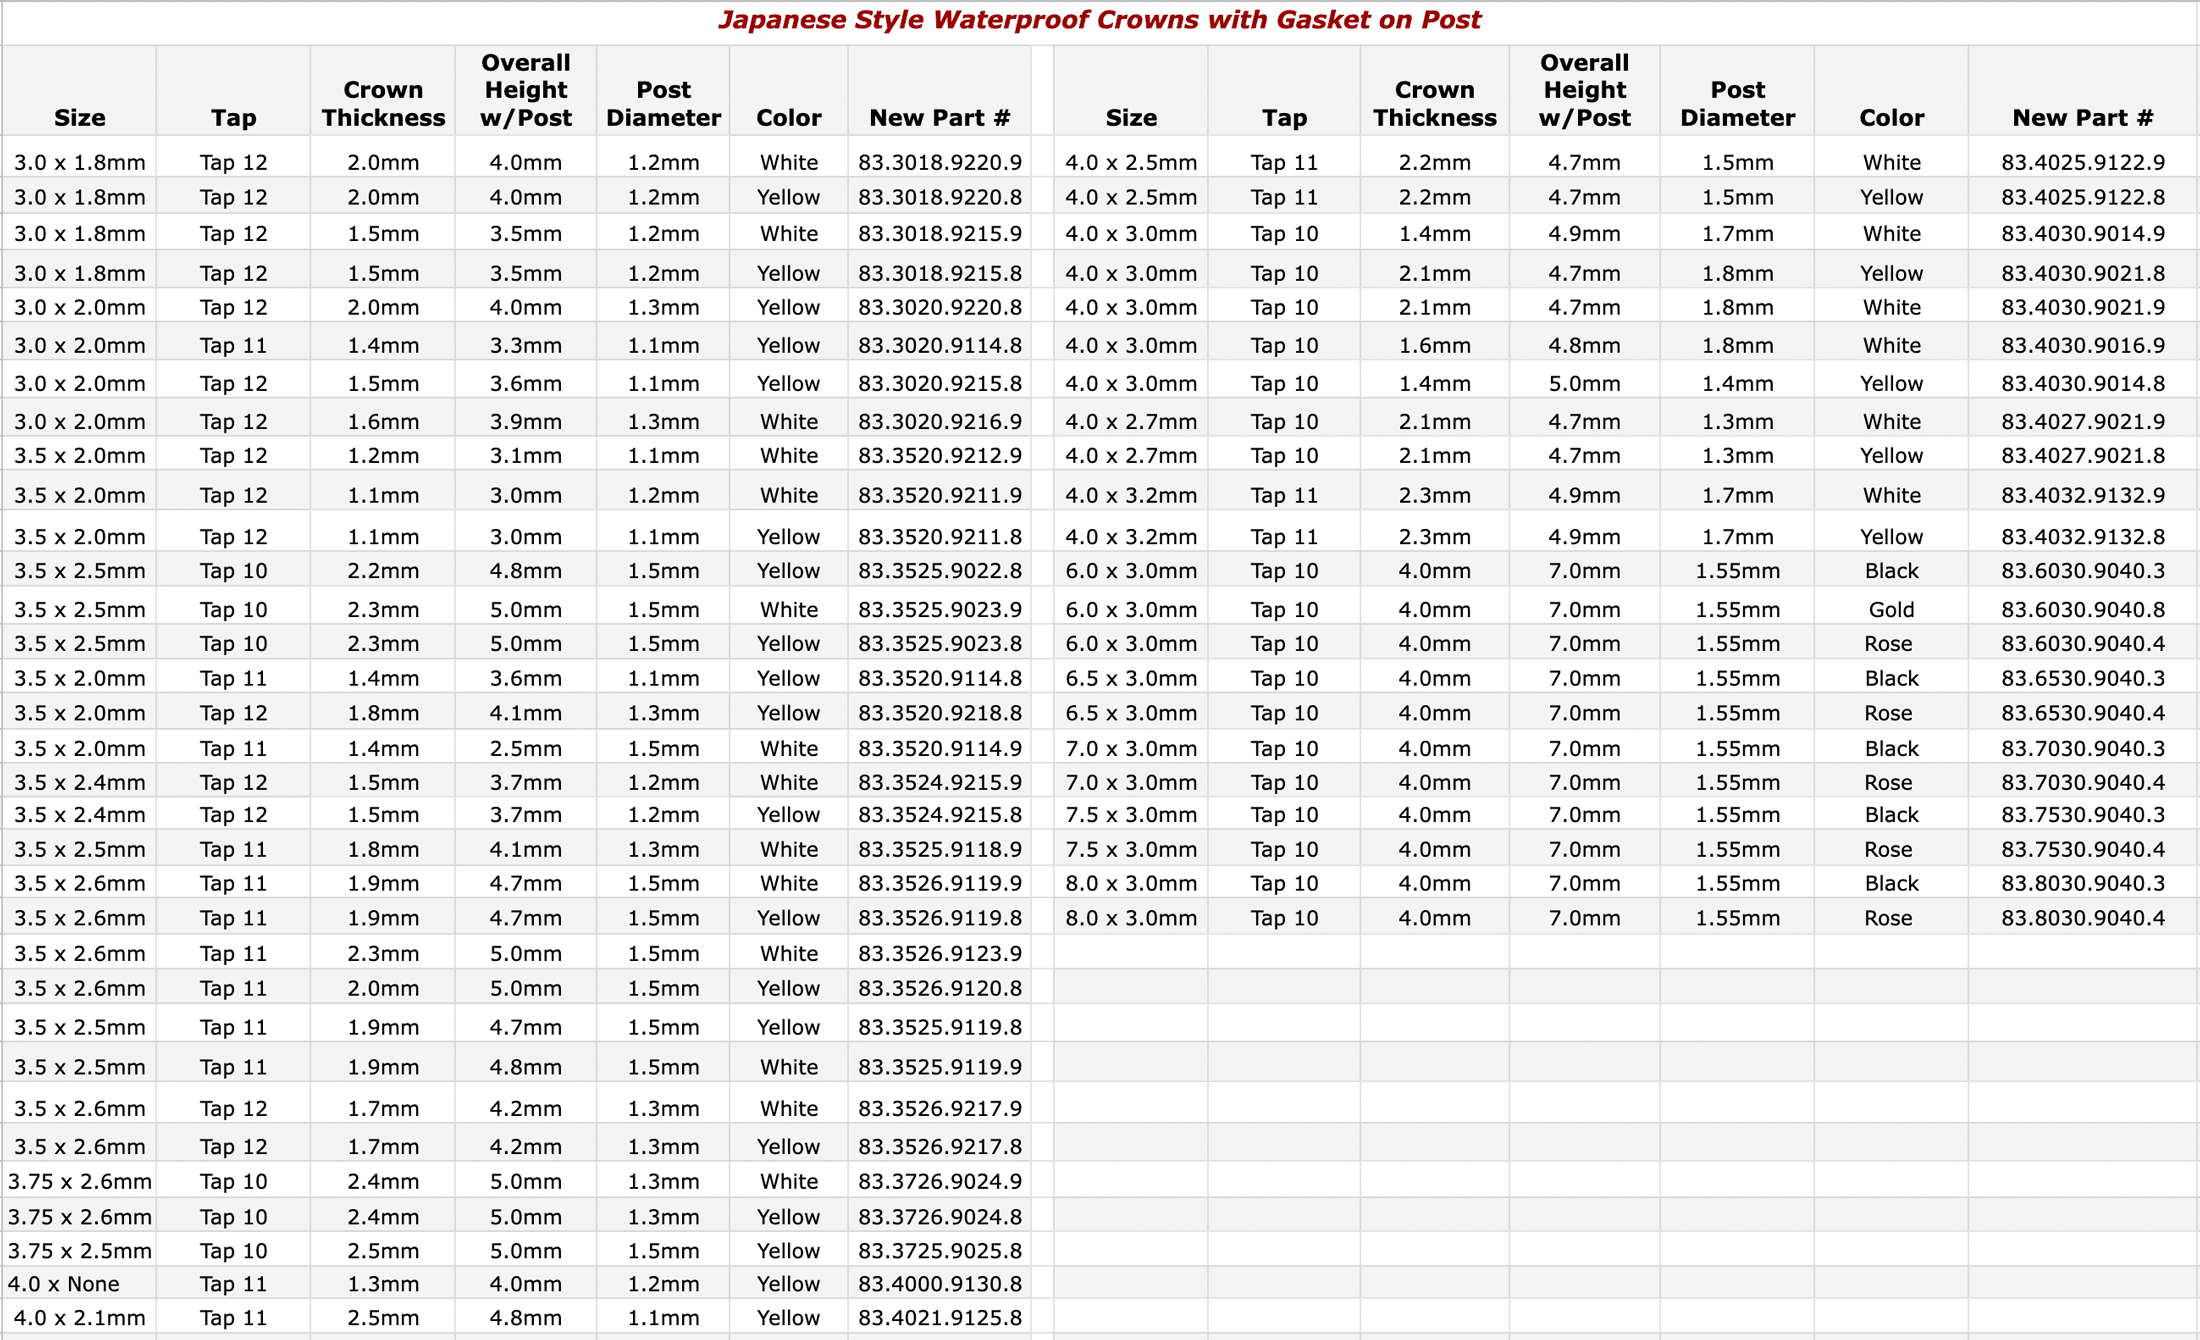Click part number 83.3020.9216.9
The width and height of the screenshot is (2200, 1340).
(x=940, y=421)
